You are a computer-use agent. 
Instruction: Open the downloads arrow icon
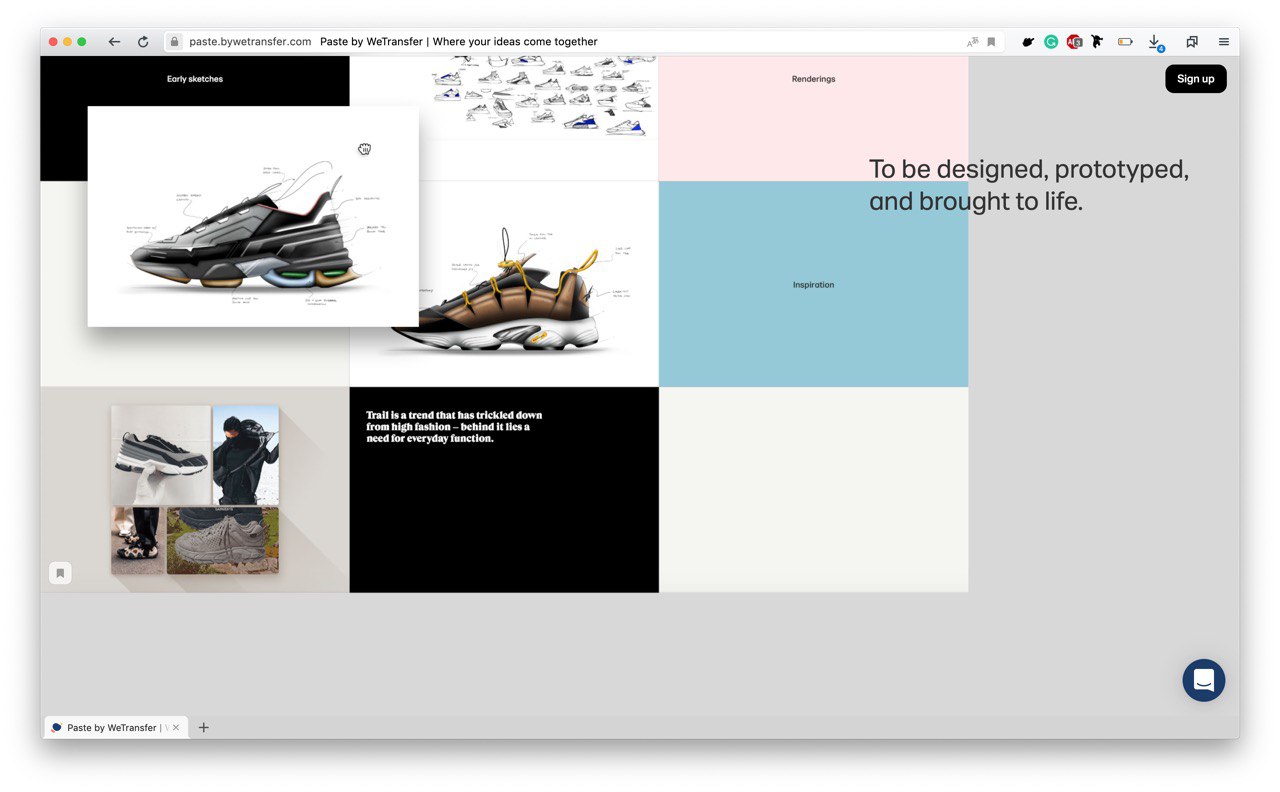[x=1154, y=42]
